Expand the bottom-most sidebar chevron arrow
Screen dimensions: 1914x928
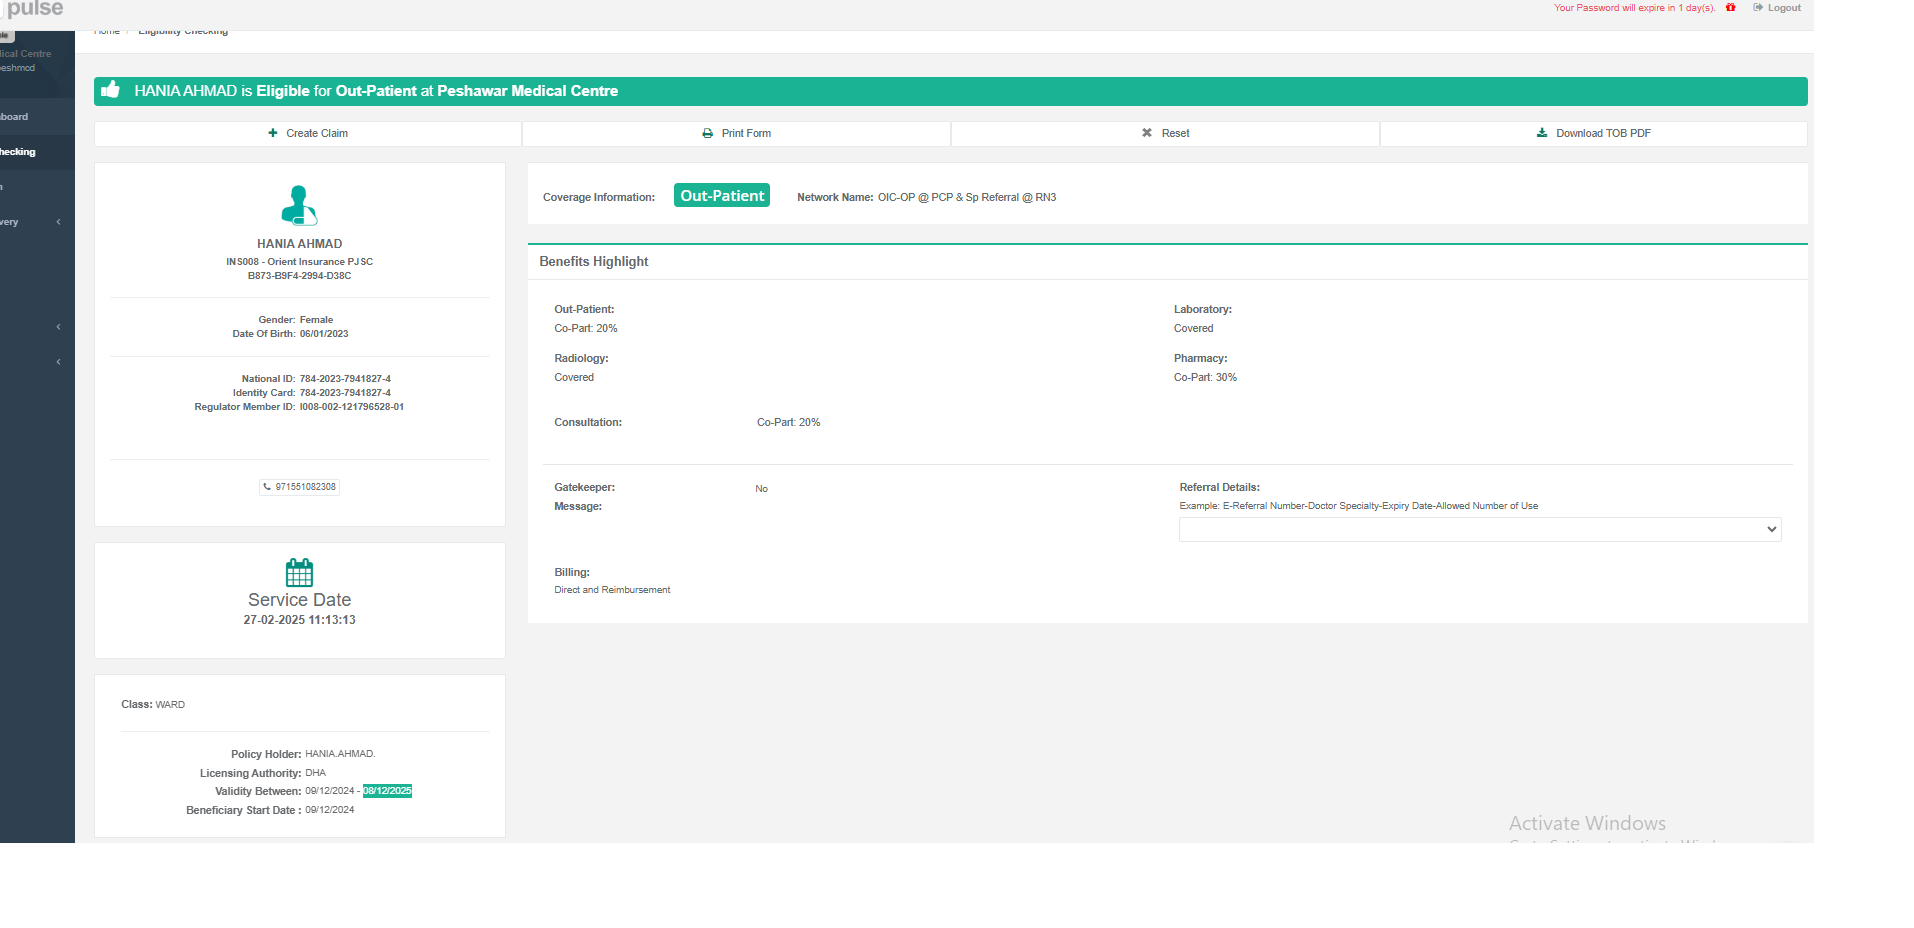[59, 362]
